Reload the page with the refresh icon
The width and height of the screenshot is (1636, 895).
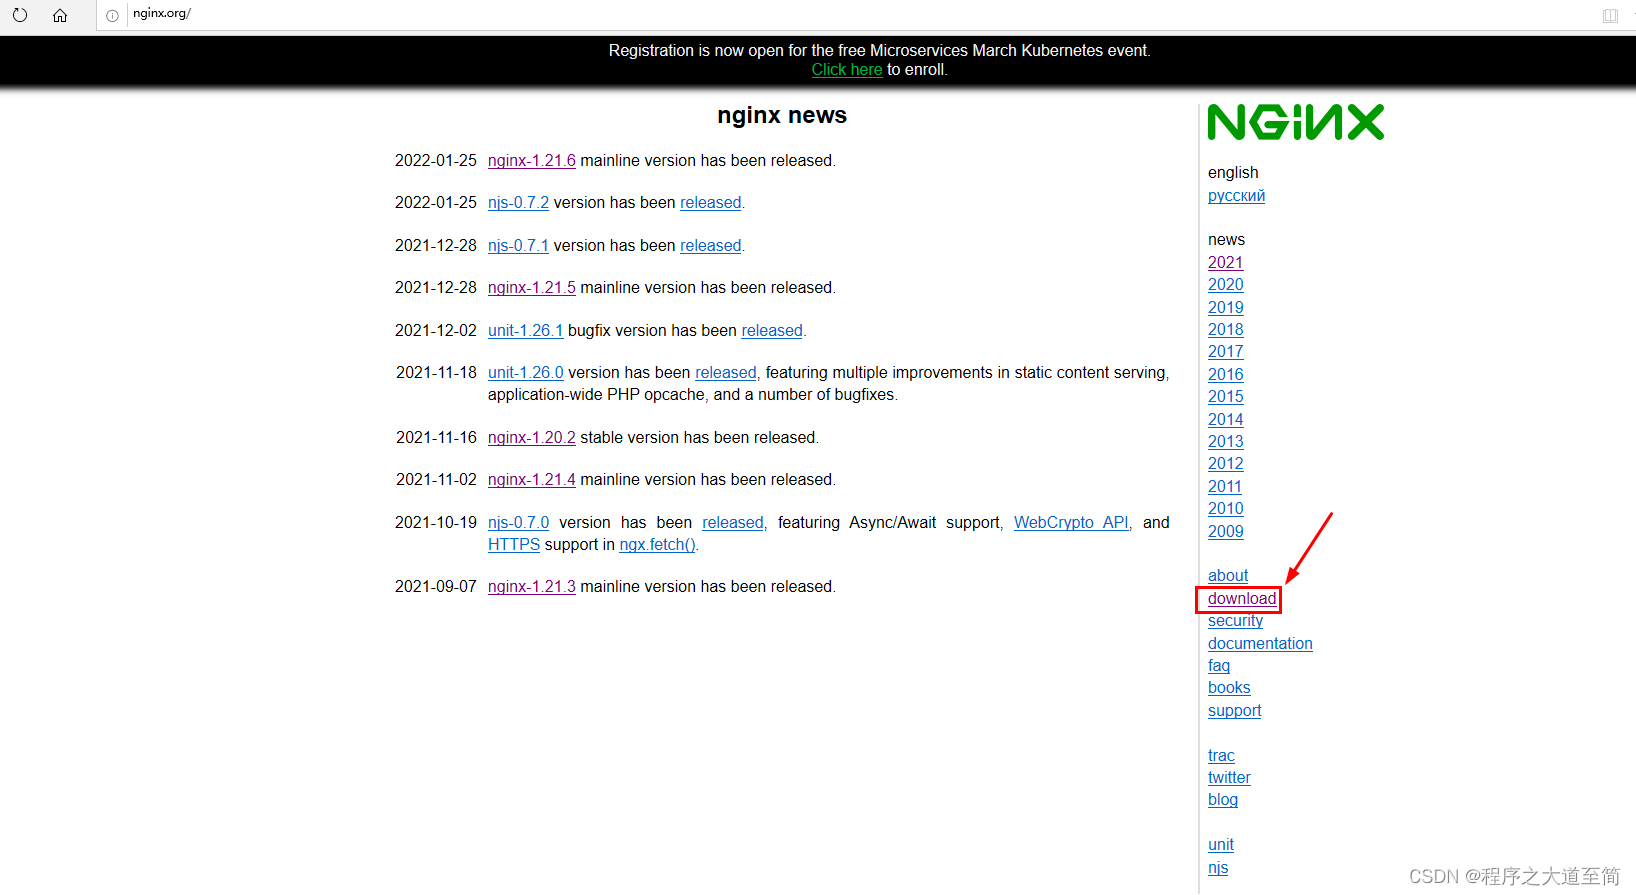point(20,15)
